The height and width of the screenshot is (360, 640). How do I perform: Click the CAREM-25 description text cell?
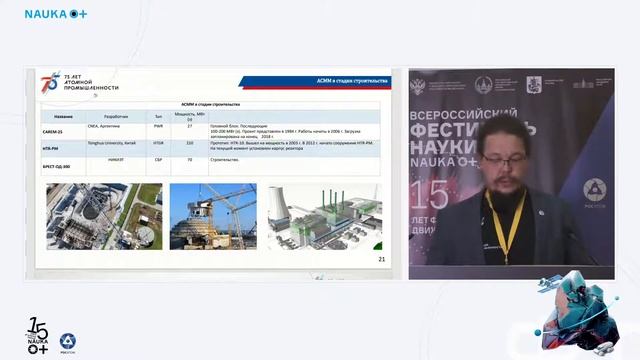pos(294,132)
